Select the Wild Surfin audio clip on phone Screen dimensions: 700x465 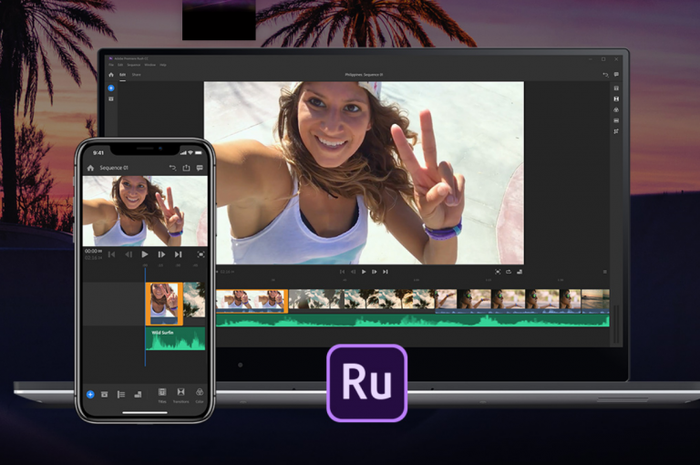coord(175,339)
